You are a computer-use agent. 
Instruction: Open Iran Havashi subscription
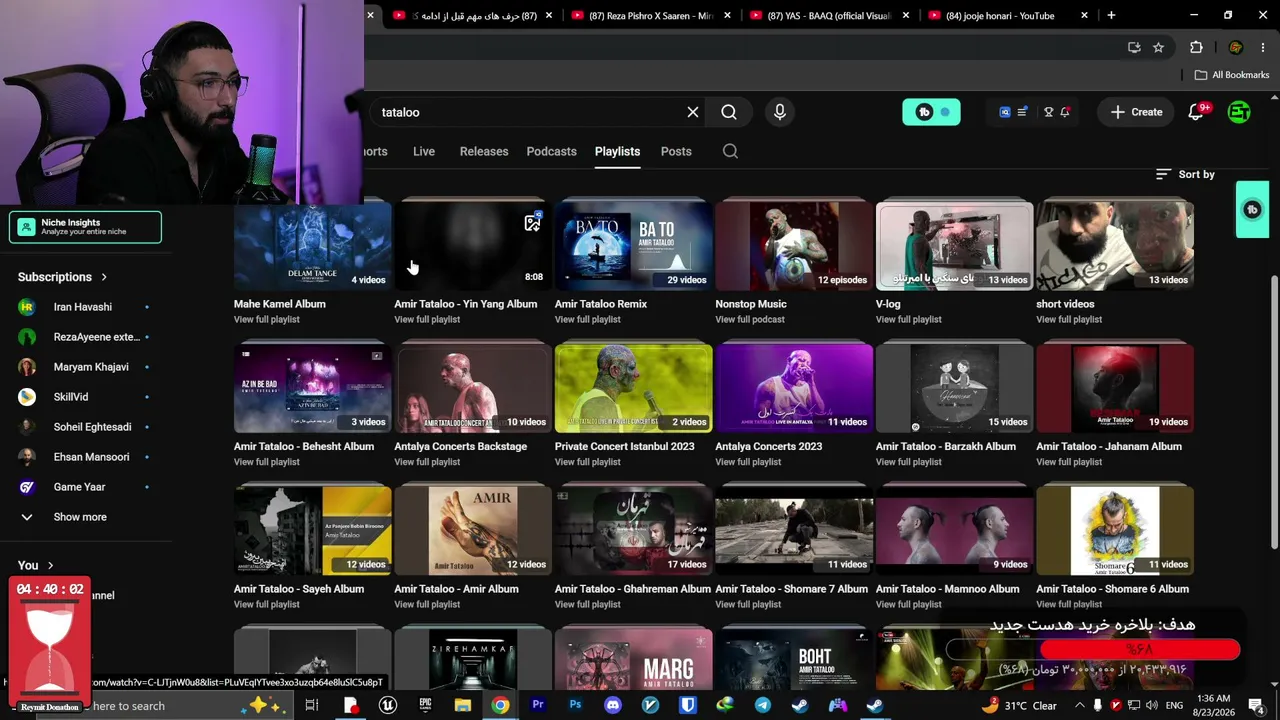point(84,307)
